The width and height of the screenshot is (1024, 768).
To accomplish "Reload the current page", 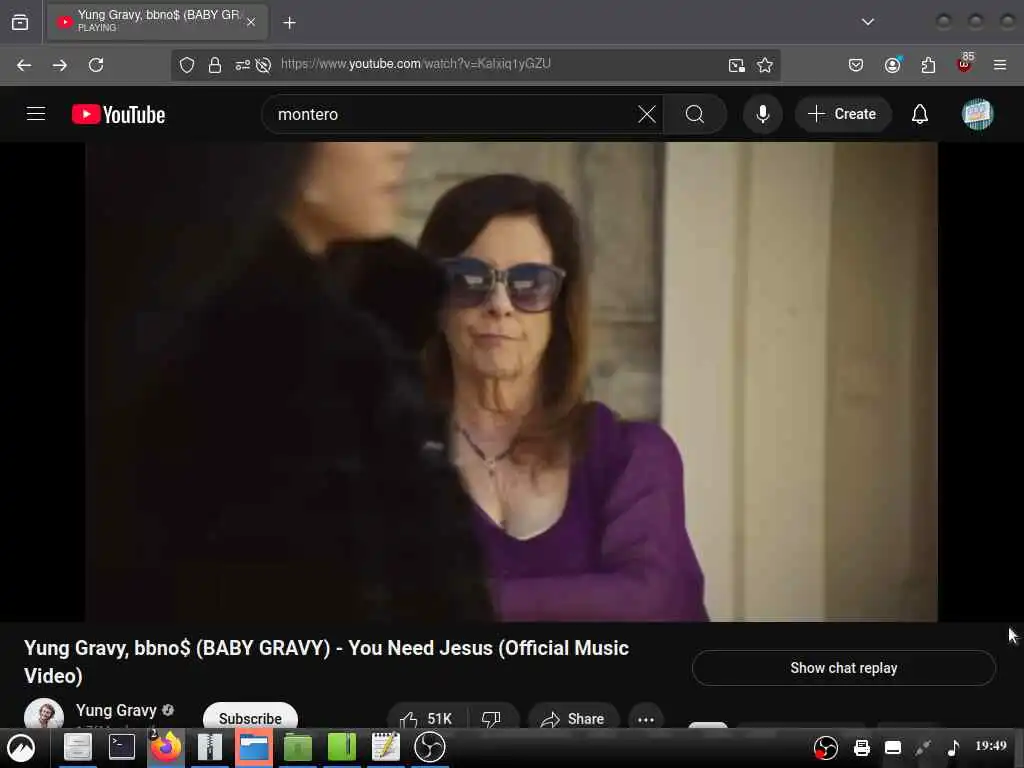I will [96, 65].
